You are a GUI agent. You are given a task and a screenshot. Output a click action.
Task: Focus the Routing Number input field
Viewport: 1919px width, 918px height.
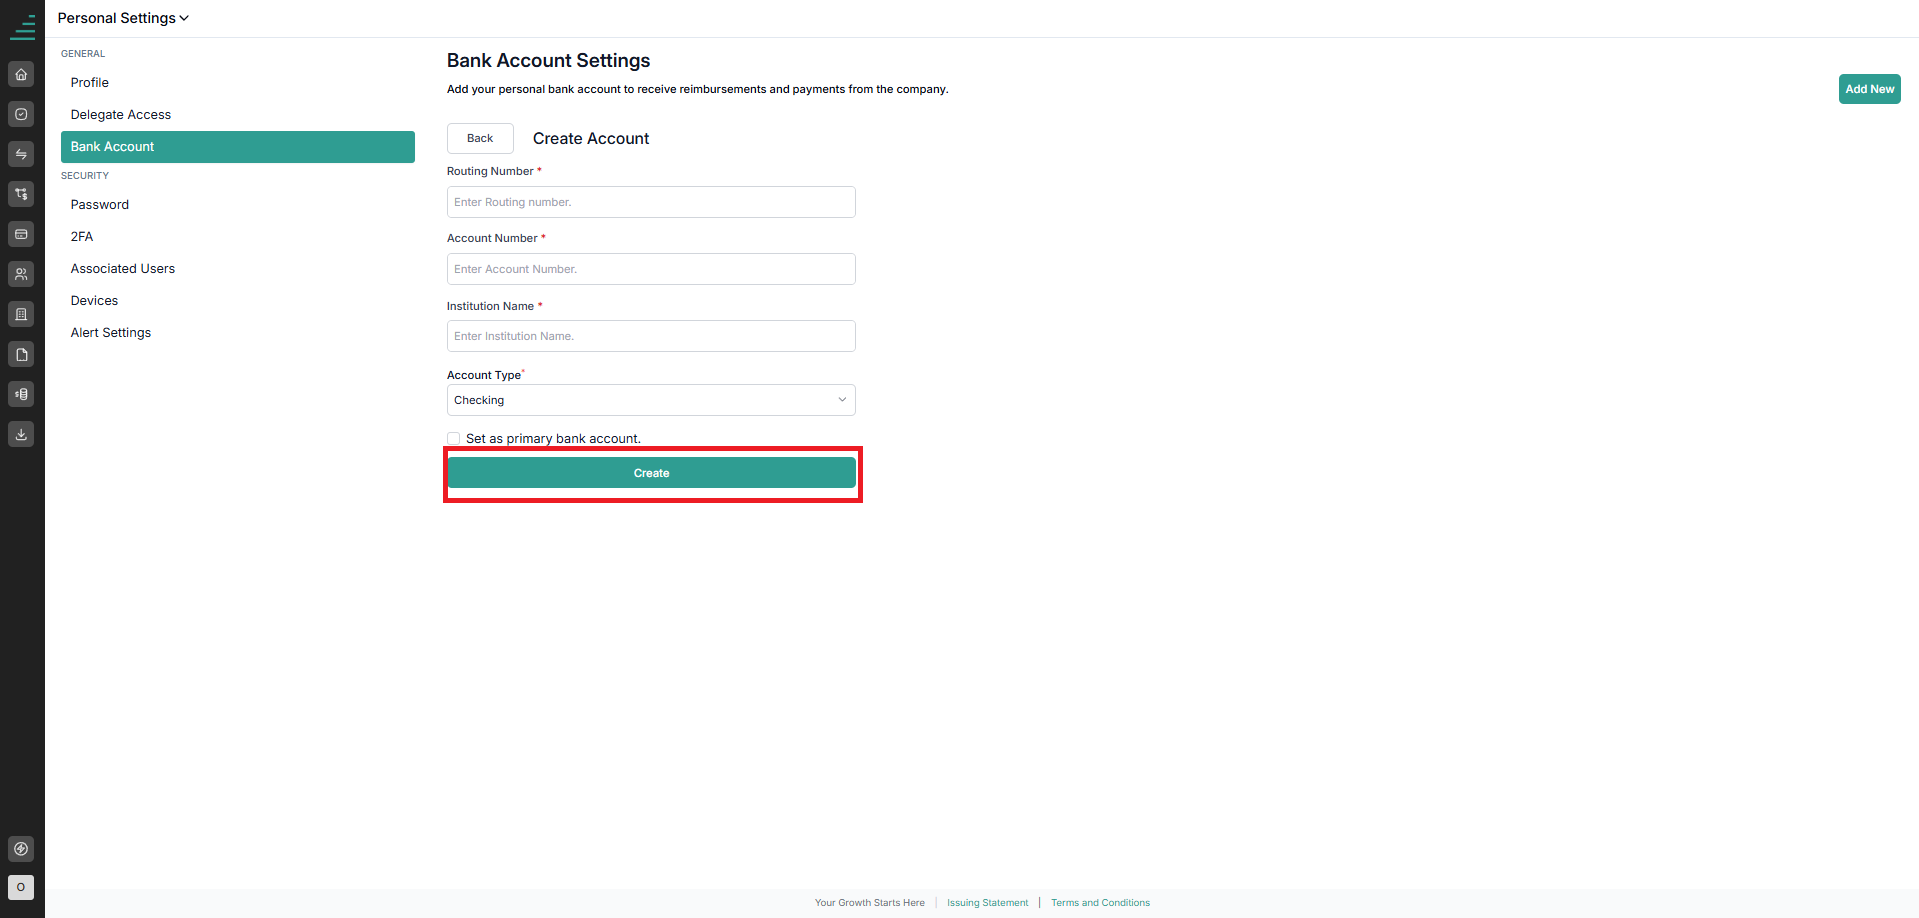(x=651, y=202)
